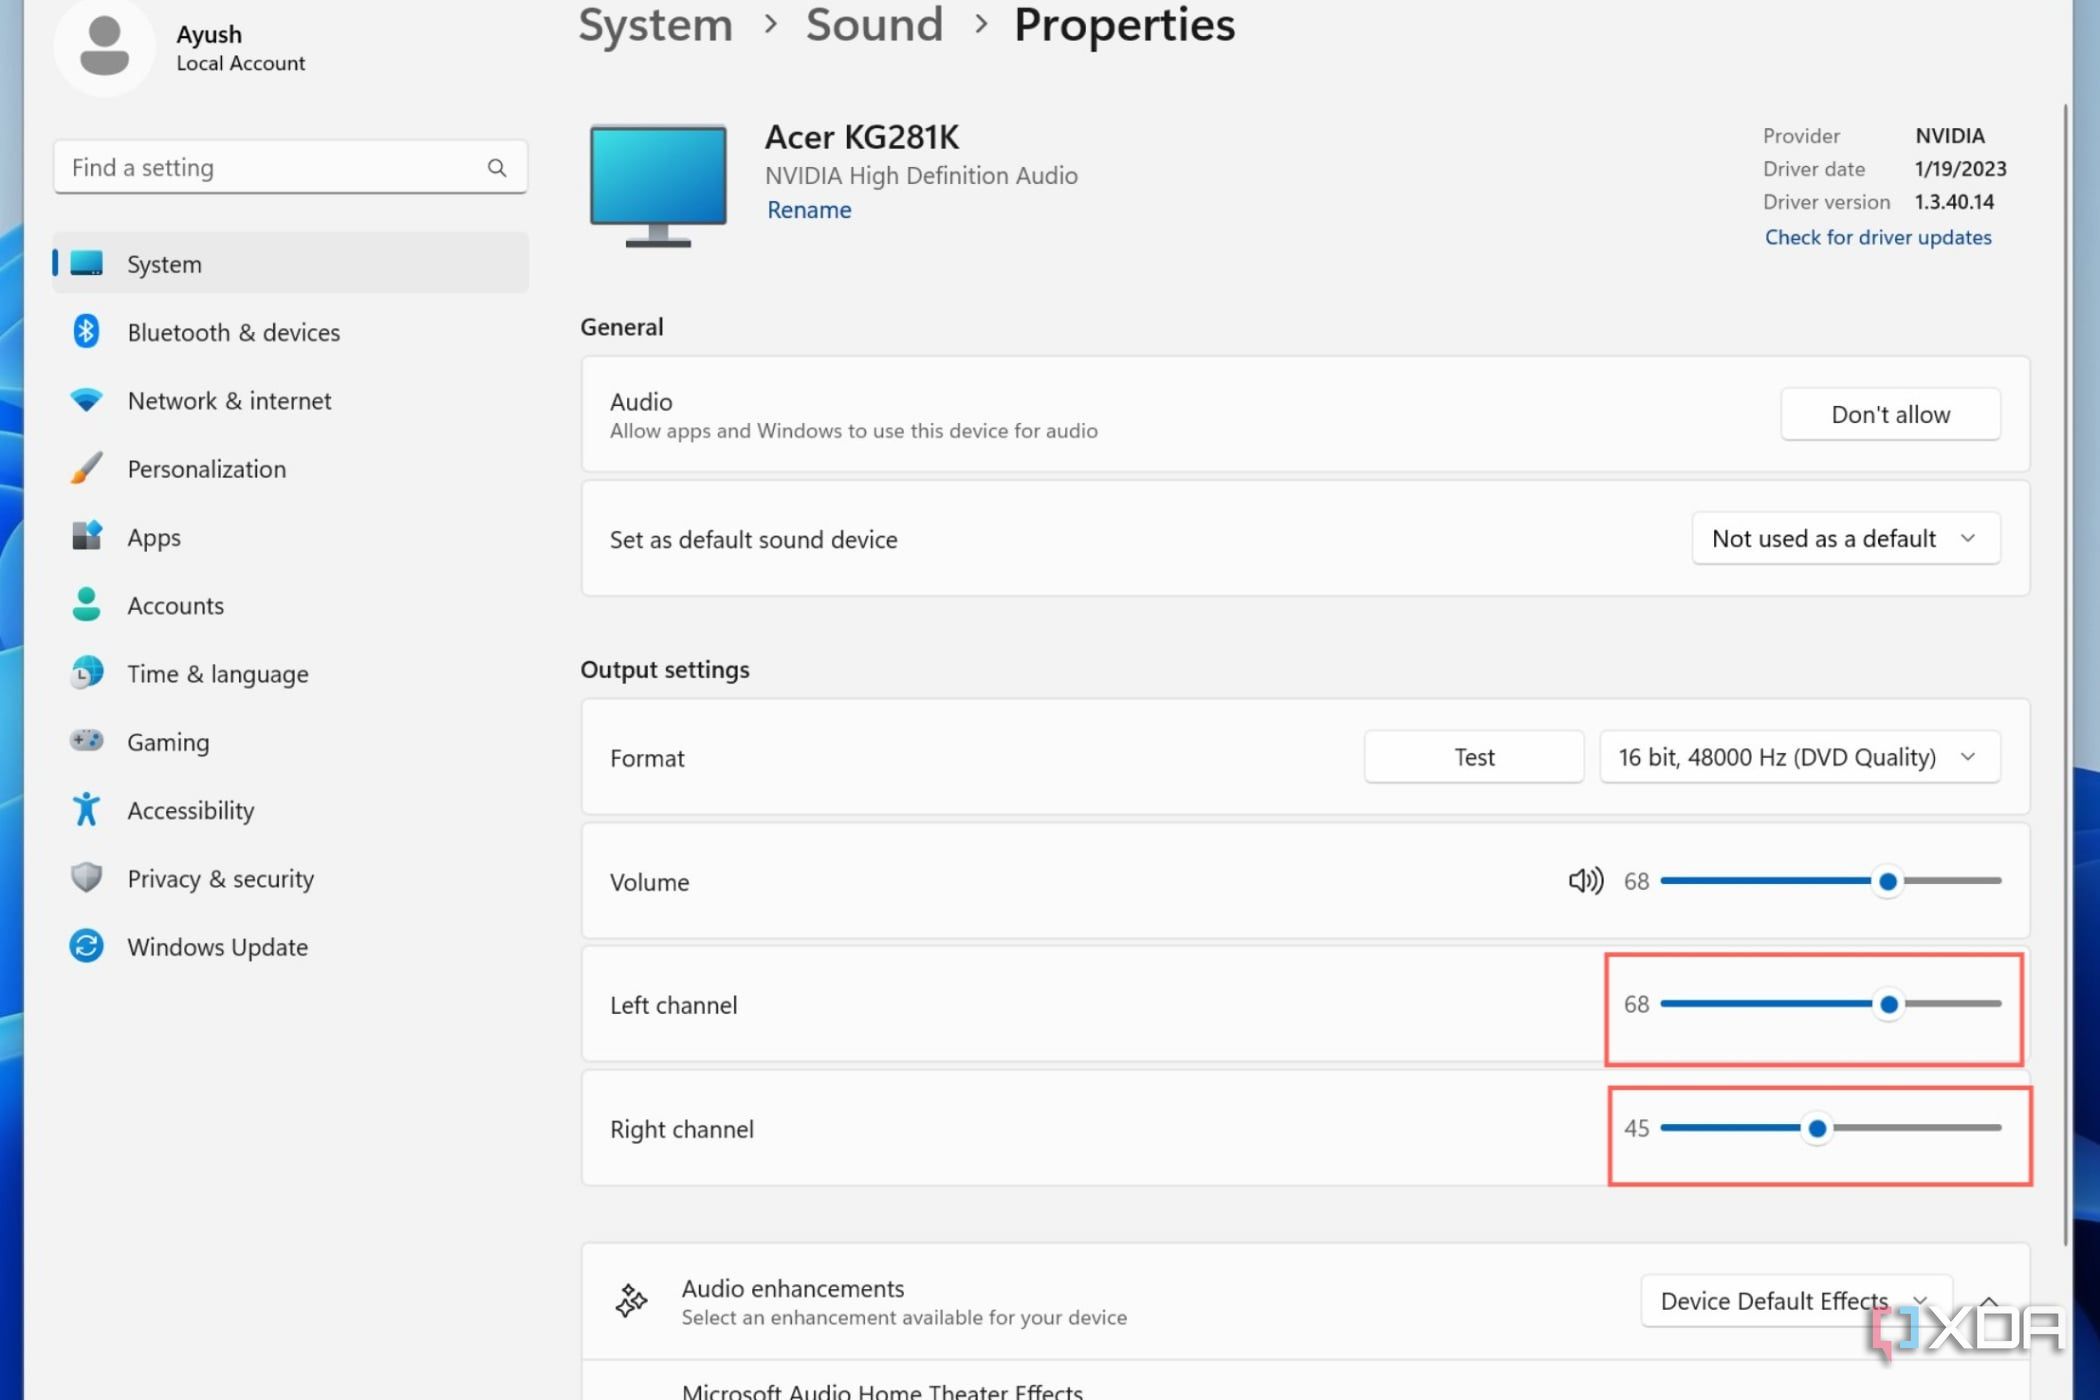
Task: Open Accessibility via the person icon
Action: (87, 810)
